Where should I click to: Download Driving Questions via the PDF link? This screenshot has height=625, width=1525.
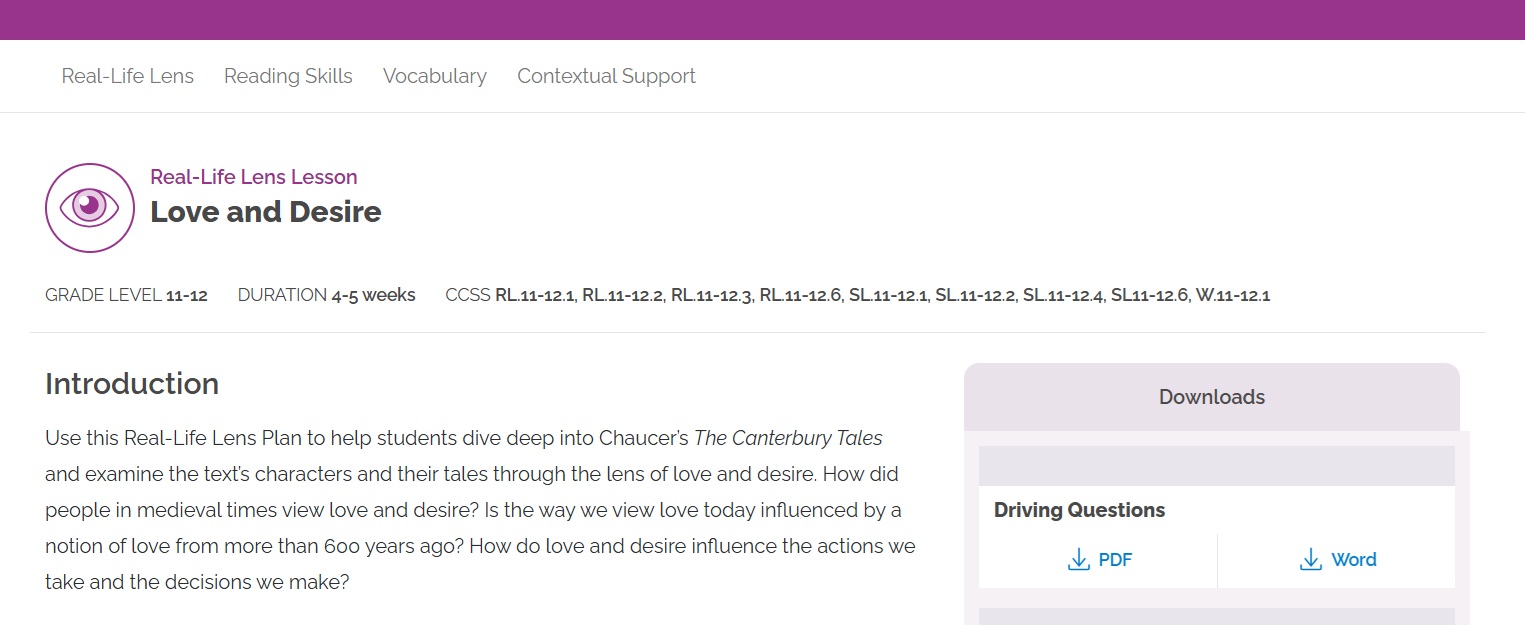tap(1114, 560)
